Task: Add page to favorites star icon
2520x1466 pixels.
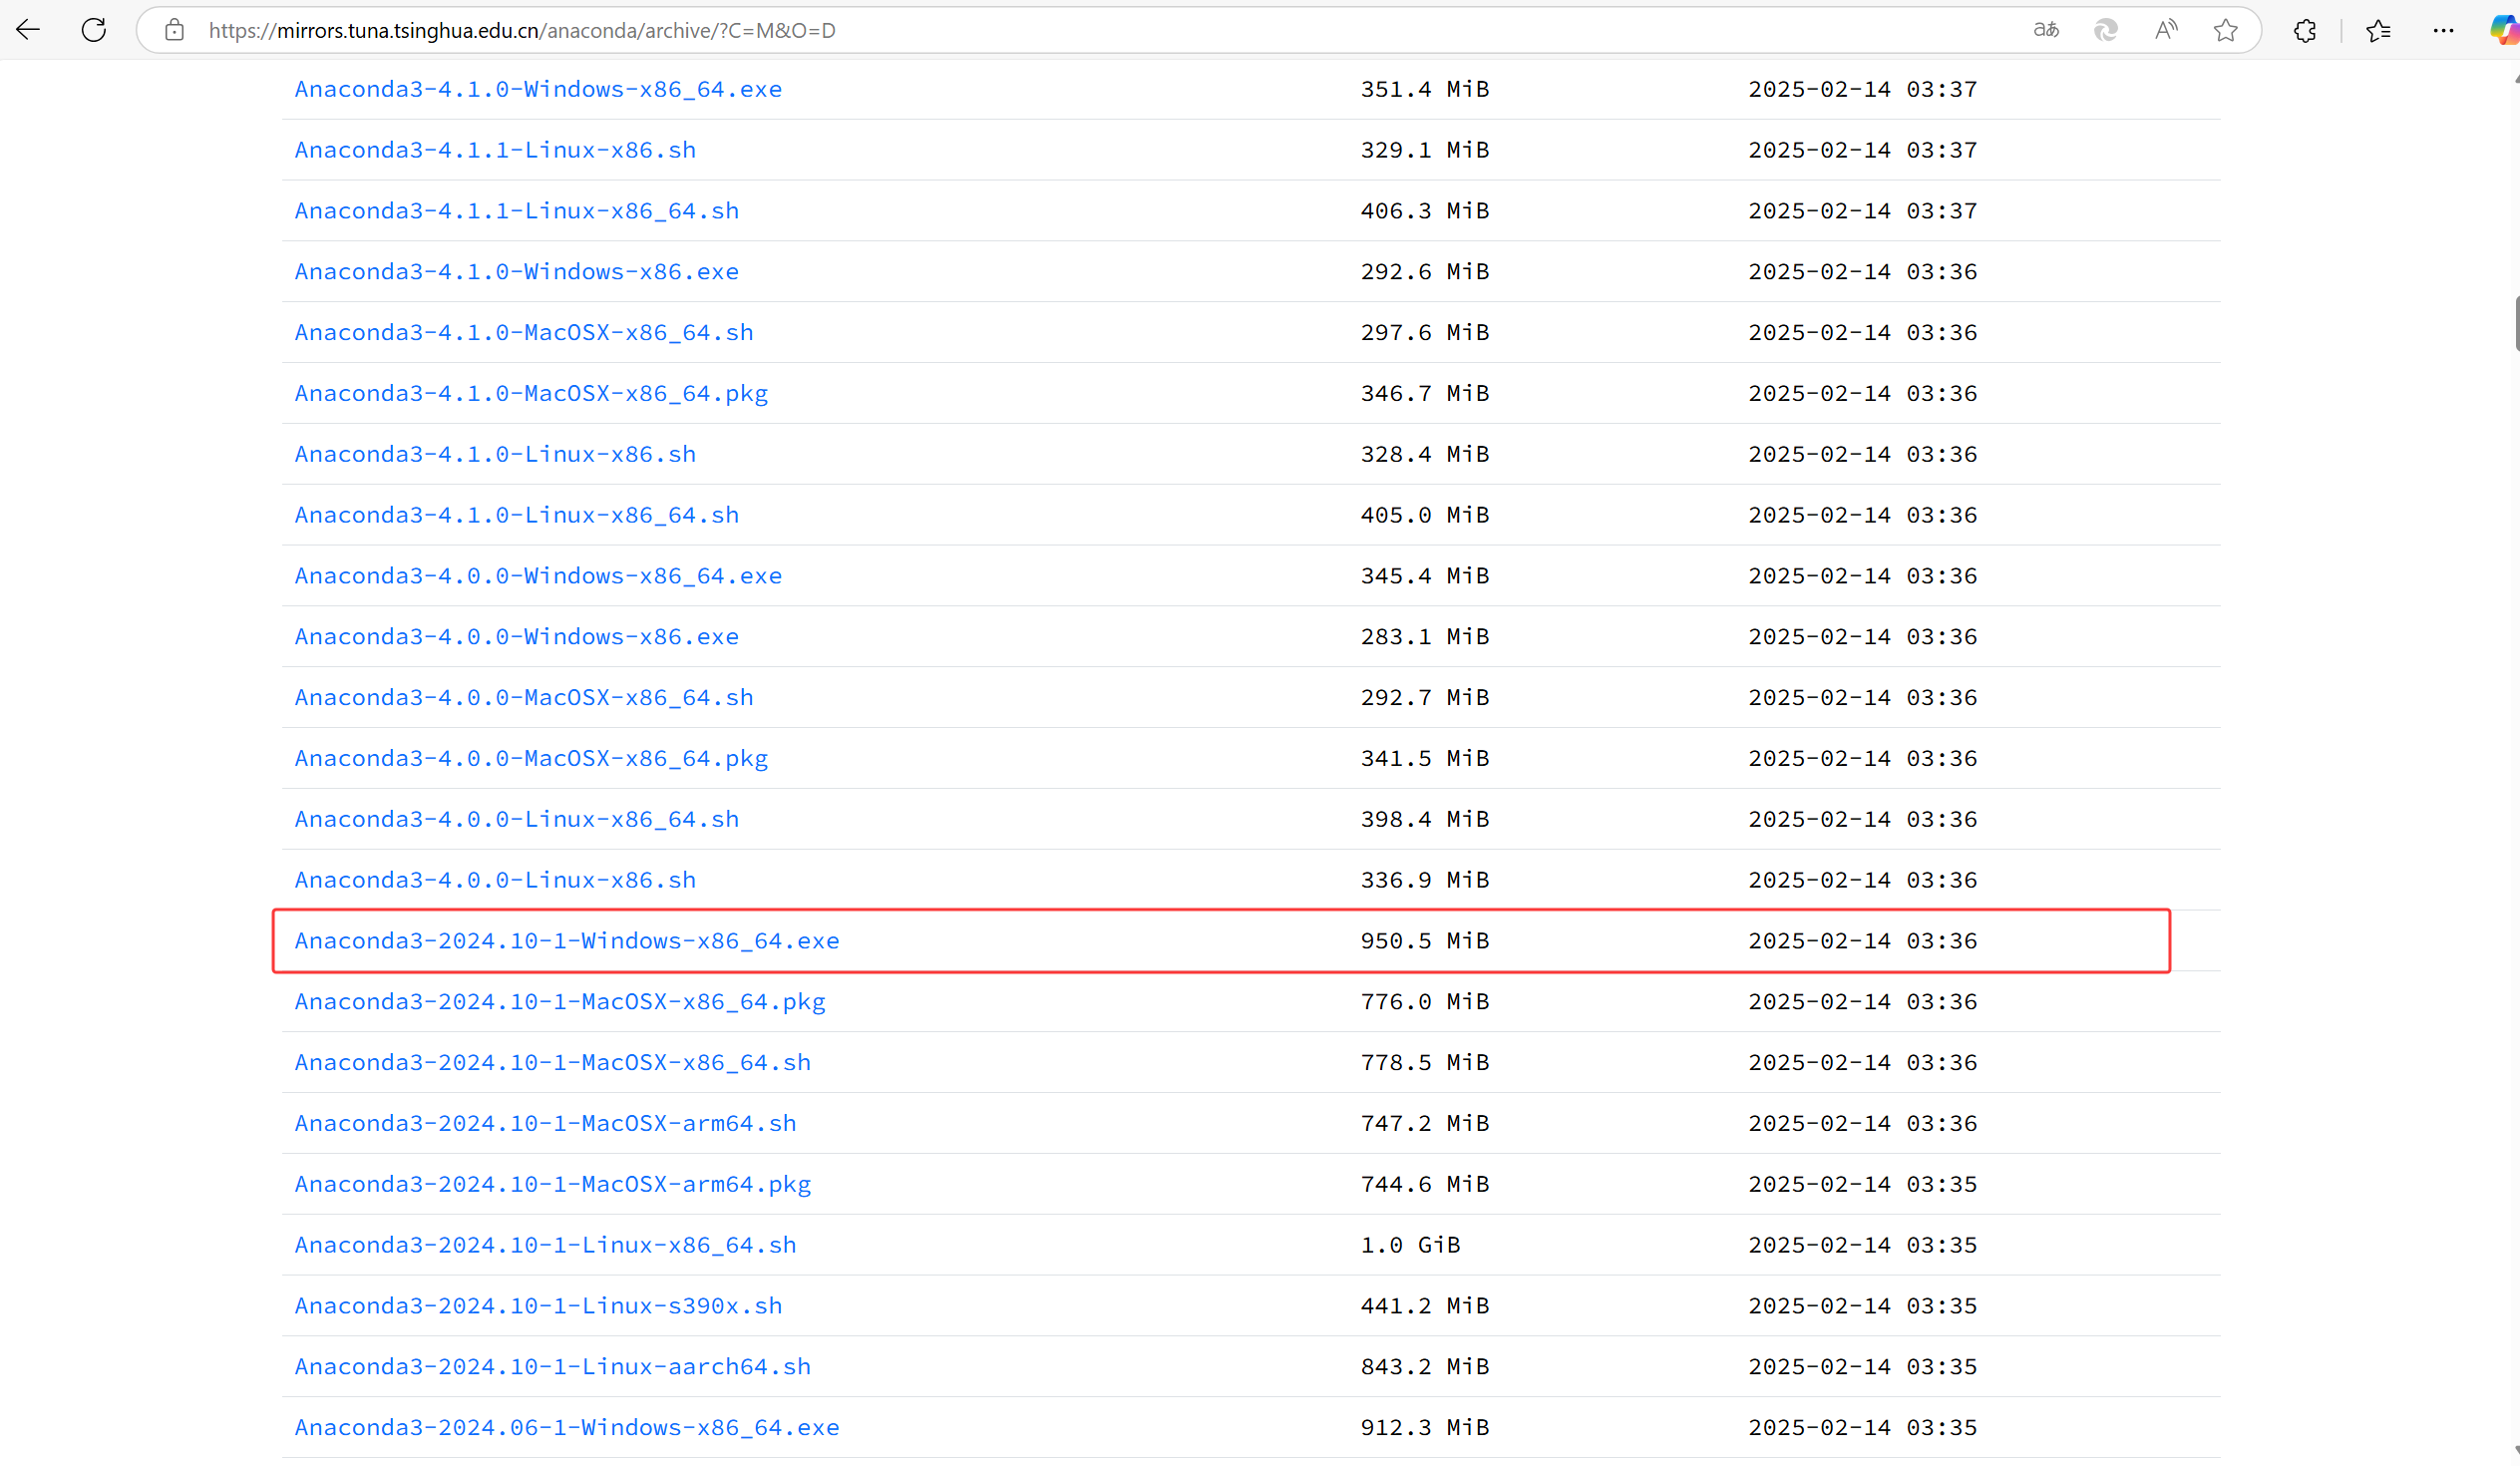Action: pyautogui.click(x=2226, y=30)
